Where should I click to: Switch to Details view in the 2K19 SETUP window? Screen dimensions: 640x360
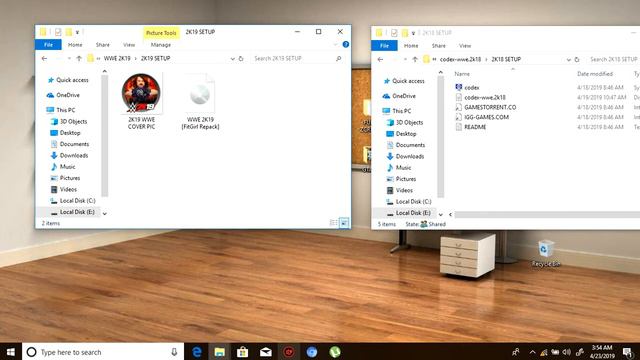(333, 222)
